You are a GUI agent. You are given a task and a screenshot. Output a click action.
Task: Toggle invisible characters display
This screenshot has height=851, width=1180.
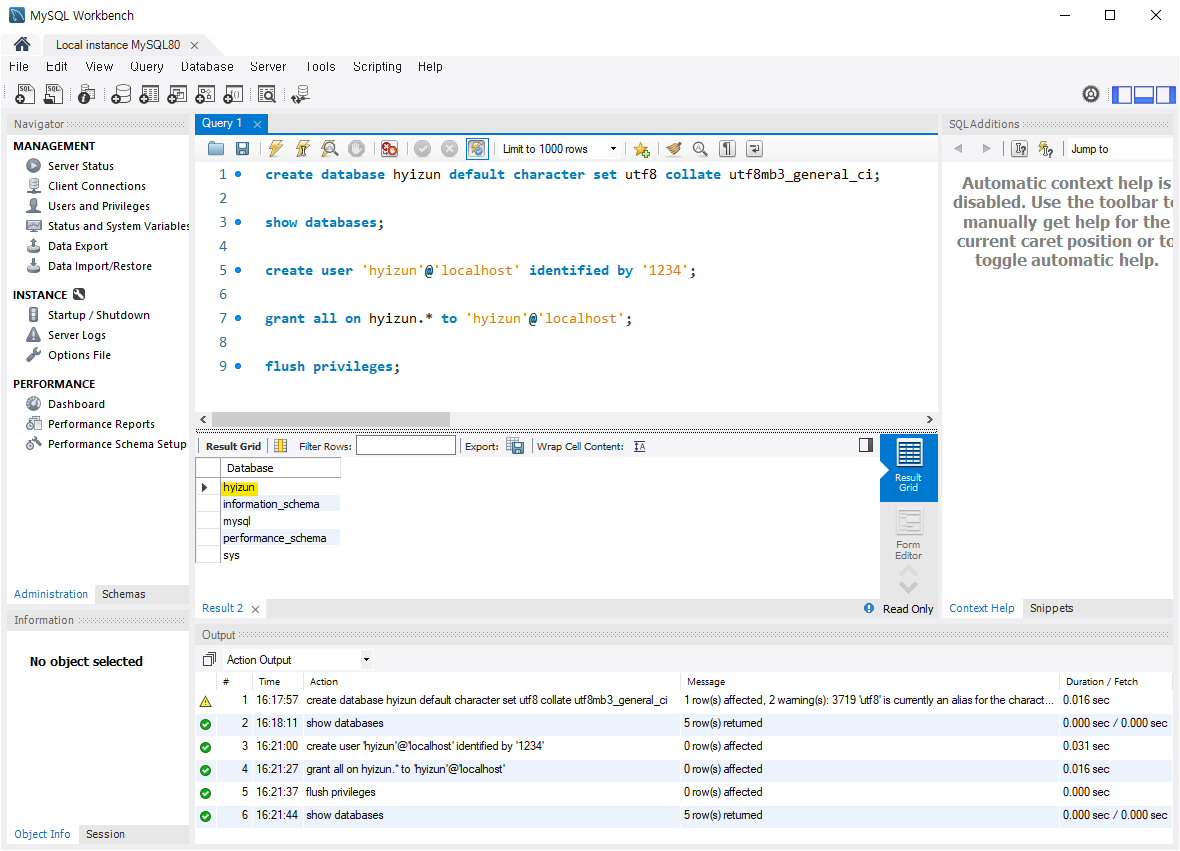(727, 149)
